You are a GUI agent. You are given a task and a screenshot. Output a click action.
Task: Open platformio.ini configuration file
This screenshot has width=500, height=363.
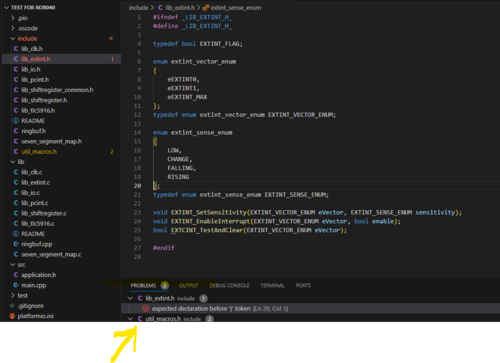tap(35, 316)
